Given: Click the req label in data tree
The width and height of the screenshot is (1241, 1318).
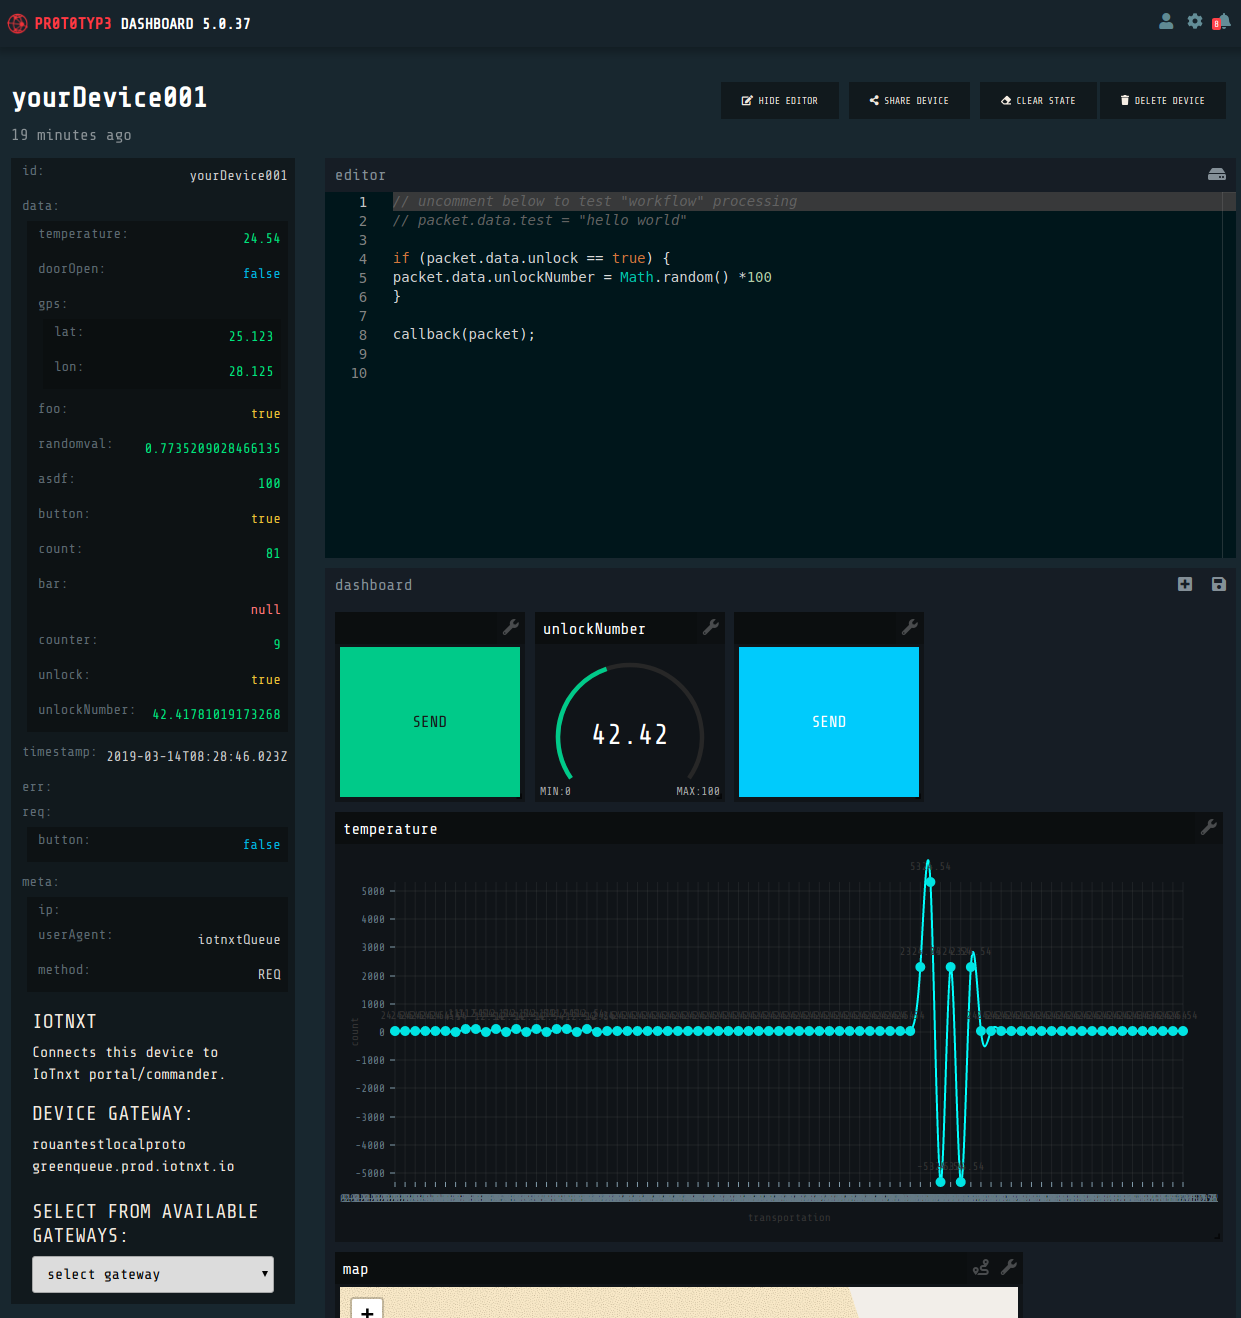Looking at the screenshot, I should pyautogui.click(x=37, y=811).
